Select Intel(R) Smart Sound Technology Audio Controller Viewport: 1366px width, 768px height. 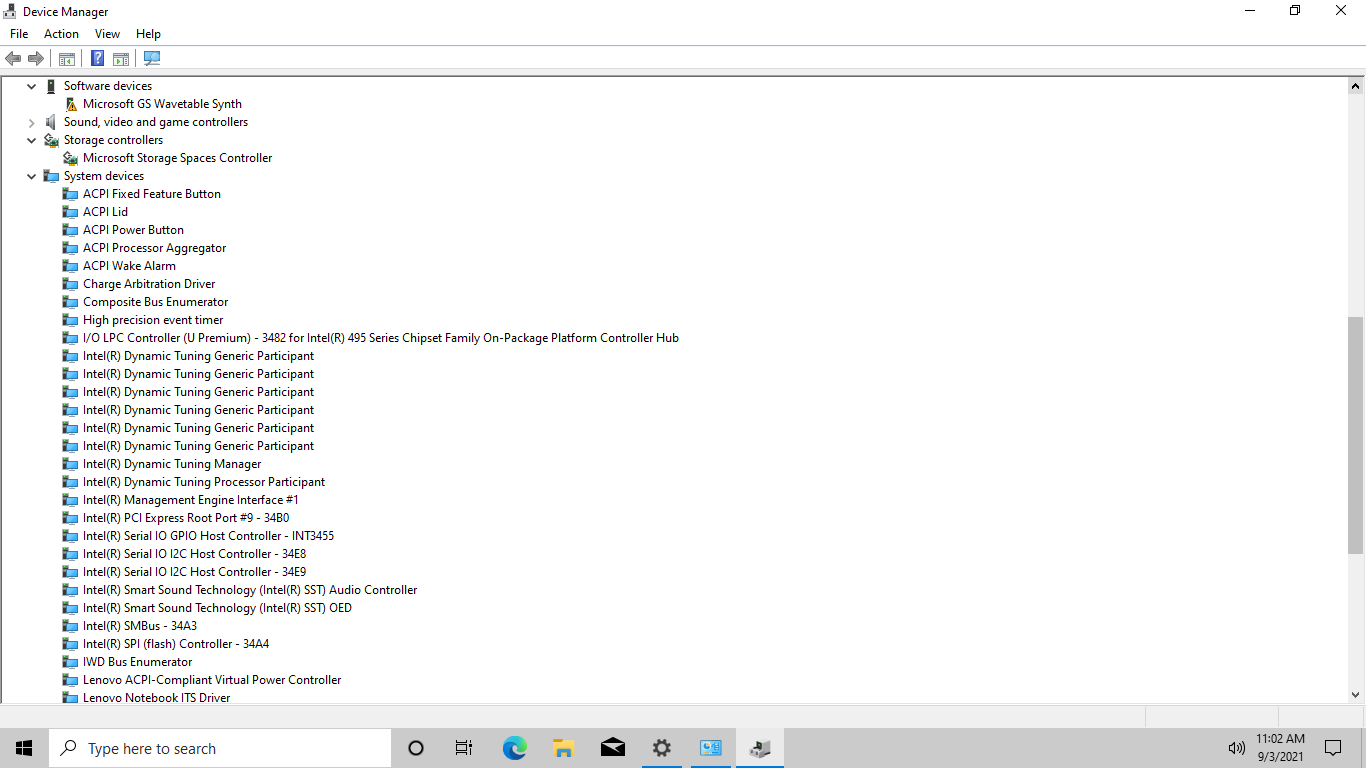pyautogui.click(x=250, y=590)
